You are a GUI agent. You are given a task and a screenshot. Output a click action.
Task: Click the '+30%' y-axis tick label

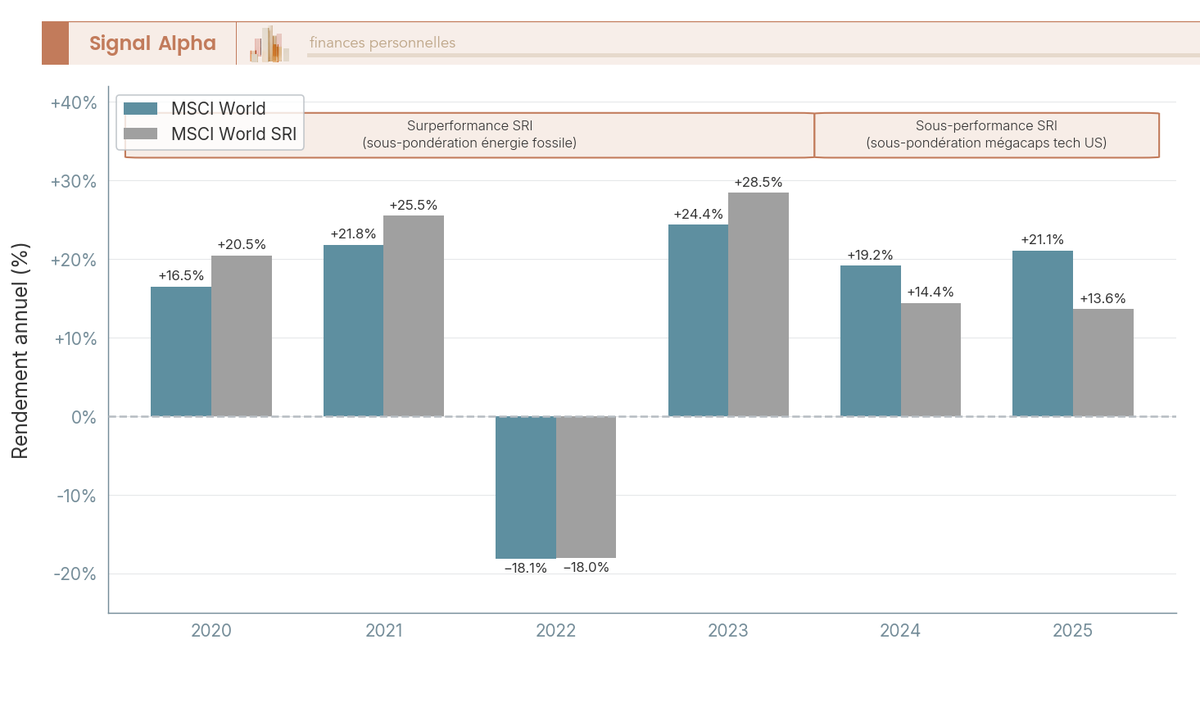(x=73, y=182)
